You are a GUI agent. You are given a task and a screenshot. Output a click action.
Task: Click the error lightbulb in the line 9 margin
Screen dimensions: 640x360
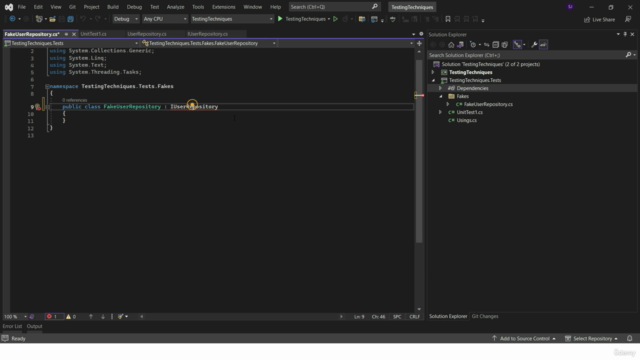(x=38, y=107)
